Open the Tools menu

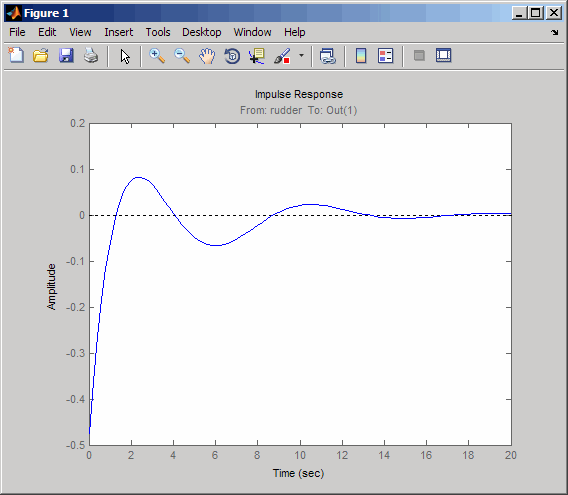(x=158, y=32)
